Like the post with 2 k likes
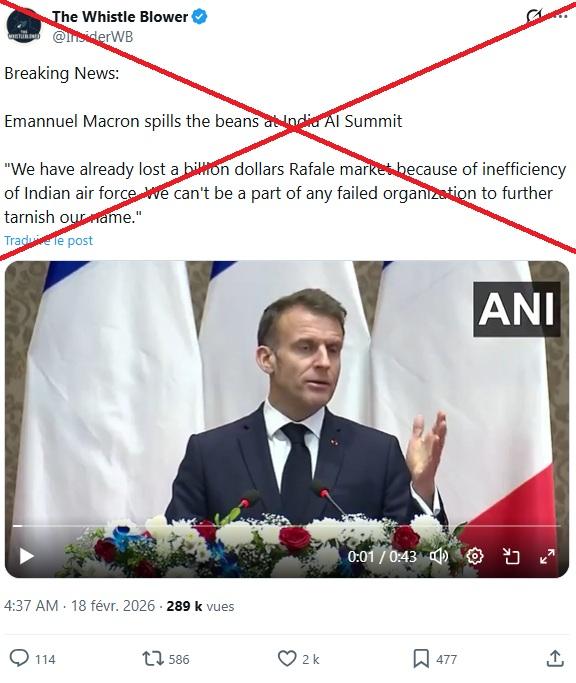576x683 pixels. click(298, 659)
